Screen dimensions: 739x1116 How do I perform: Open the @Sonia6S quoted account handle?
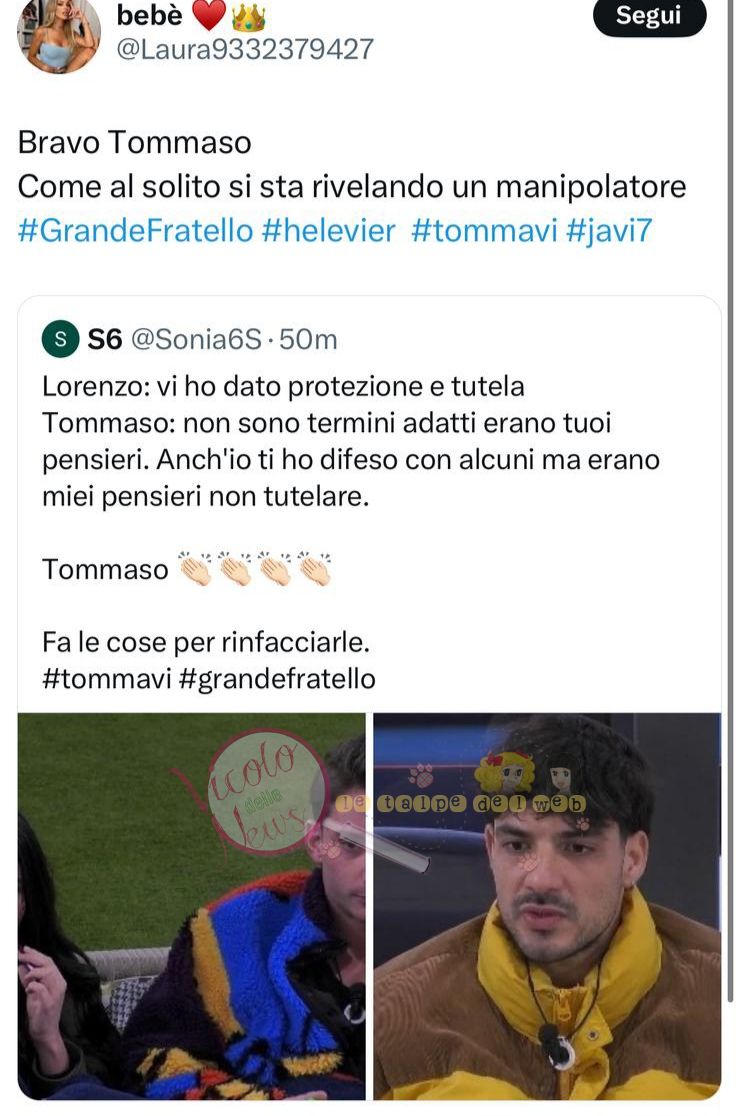point(196,339)
